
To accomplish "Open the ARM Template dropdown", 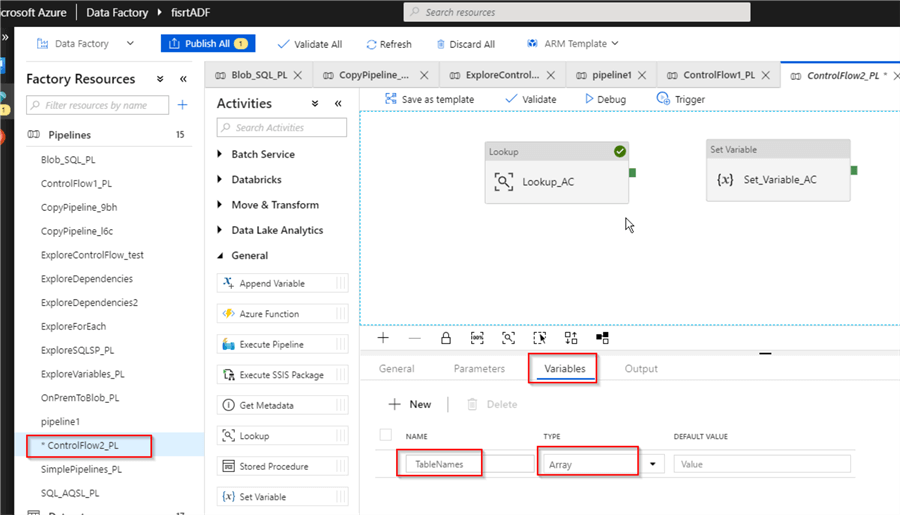I will [x=572, y=44].
